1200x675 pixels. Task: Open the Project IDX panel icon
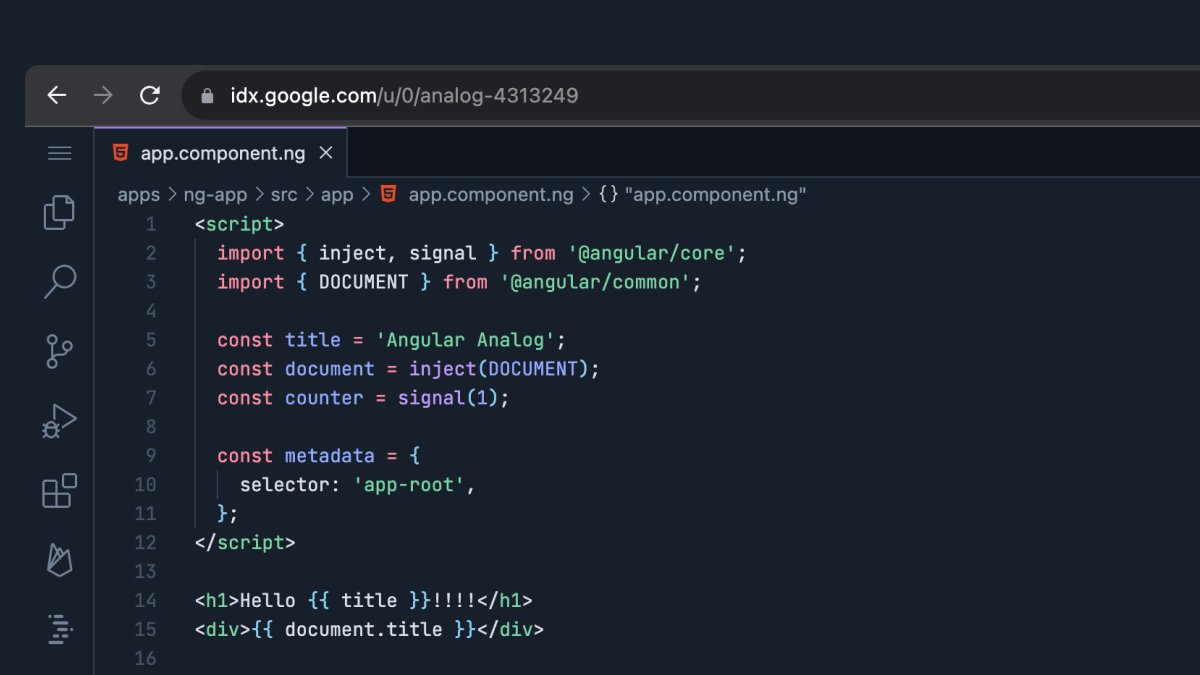pyautogui.click(x=59, y=628)
